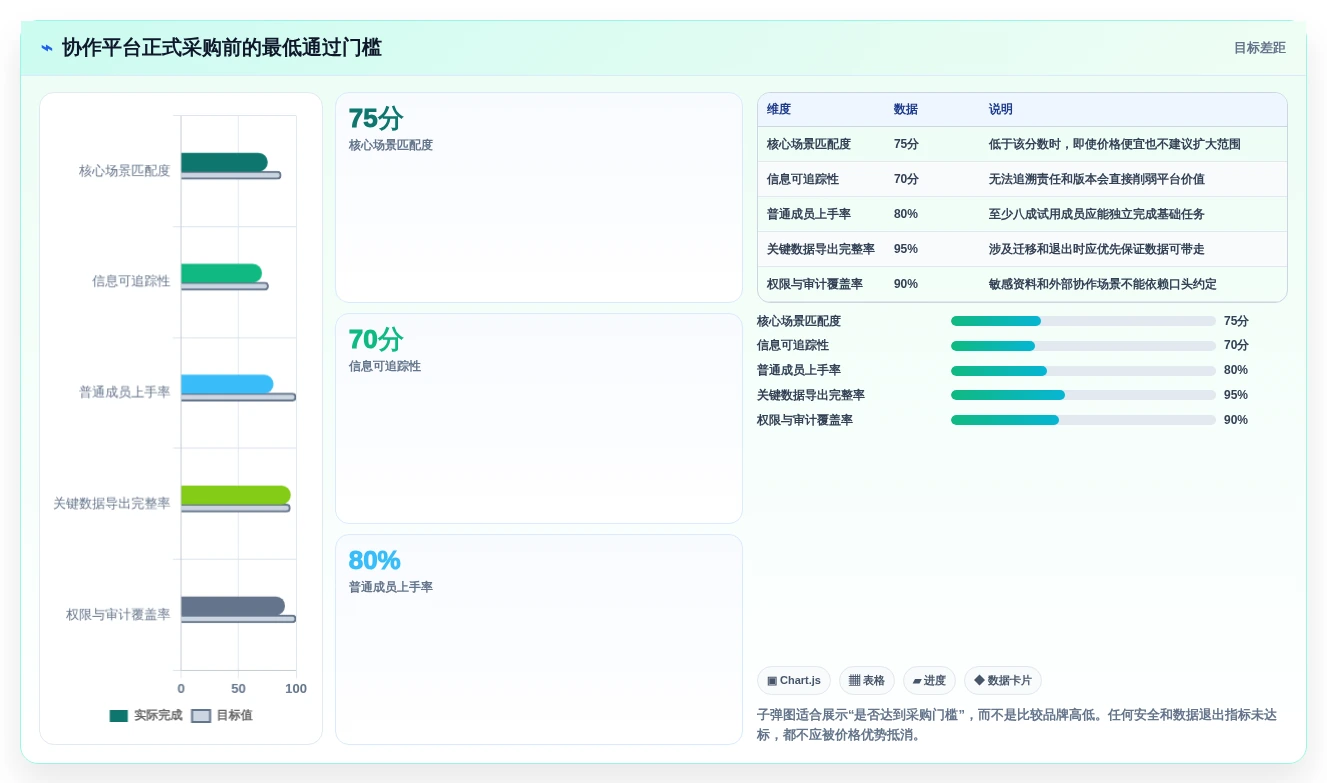Select the 进度 tag chip
The width and height of the screenshot is (1327, 783).
pos(929,681)
